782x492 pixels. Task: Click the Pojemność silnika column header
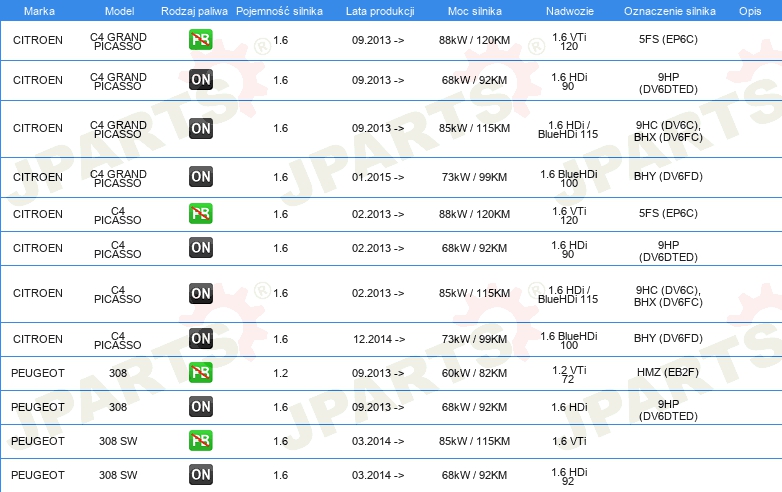(279, 11)
